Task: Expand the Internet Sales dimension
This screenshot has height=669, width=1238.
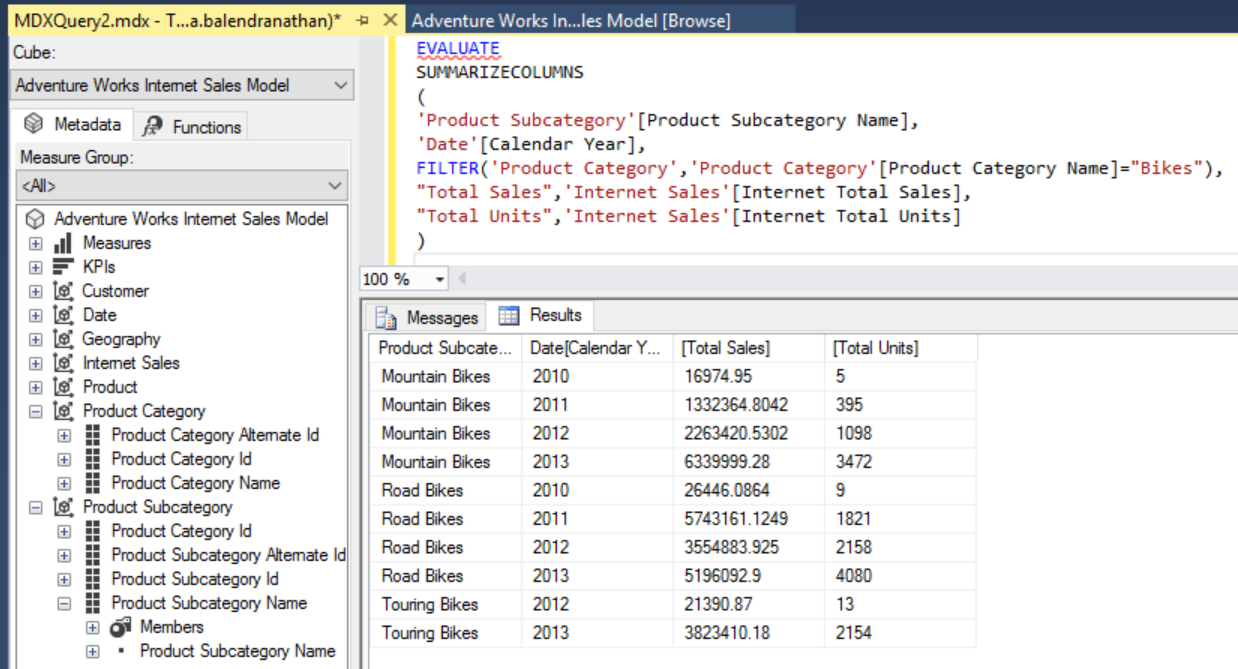Action: click(x=36, y=363)
